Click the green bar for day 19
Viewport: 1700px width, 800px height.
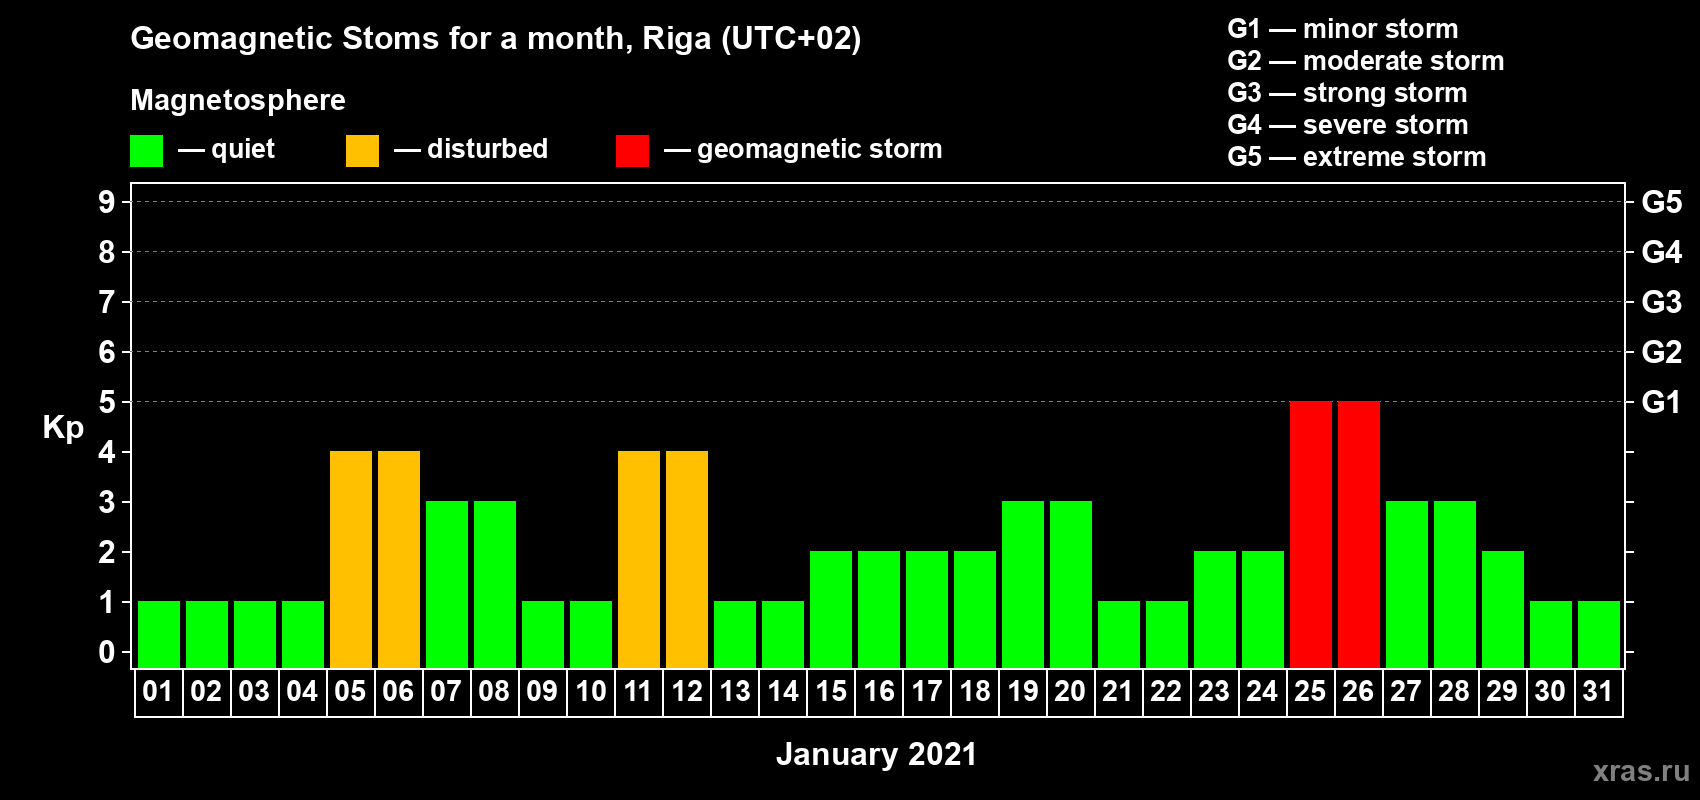[1023, 584]
